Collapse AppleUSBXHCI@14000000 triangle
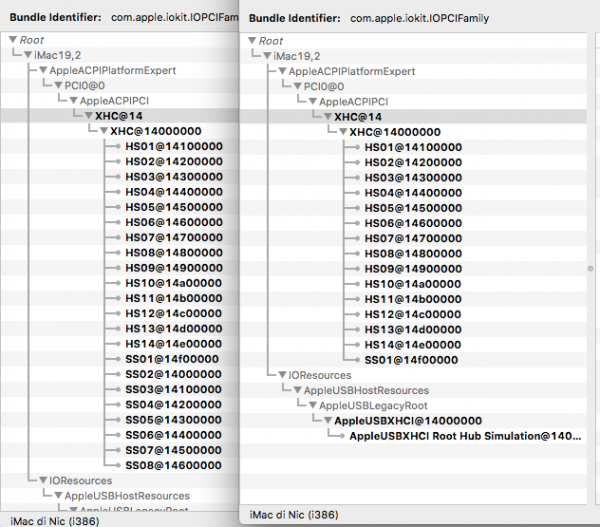Viewport: 600px width, 527px height. point(328,421)
